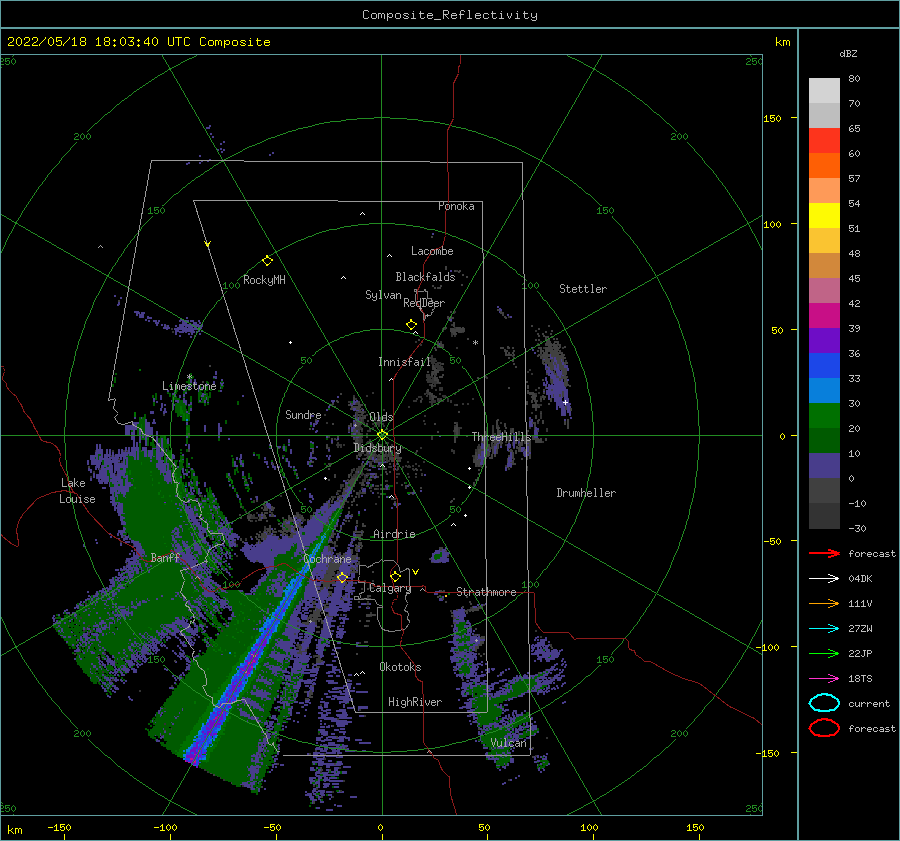Image resolution: width=900 pixels, height=841 pixels.
Task: Click the white plus marker east of ThreeHills
Action: 565,402
